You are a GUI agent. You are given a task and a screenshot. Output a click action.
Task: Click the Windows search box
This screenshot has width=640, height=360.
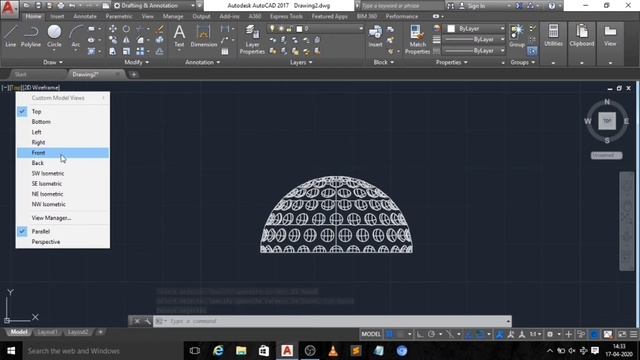pyautogui.click(x=102, y=351)
